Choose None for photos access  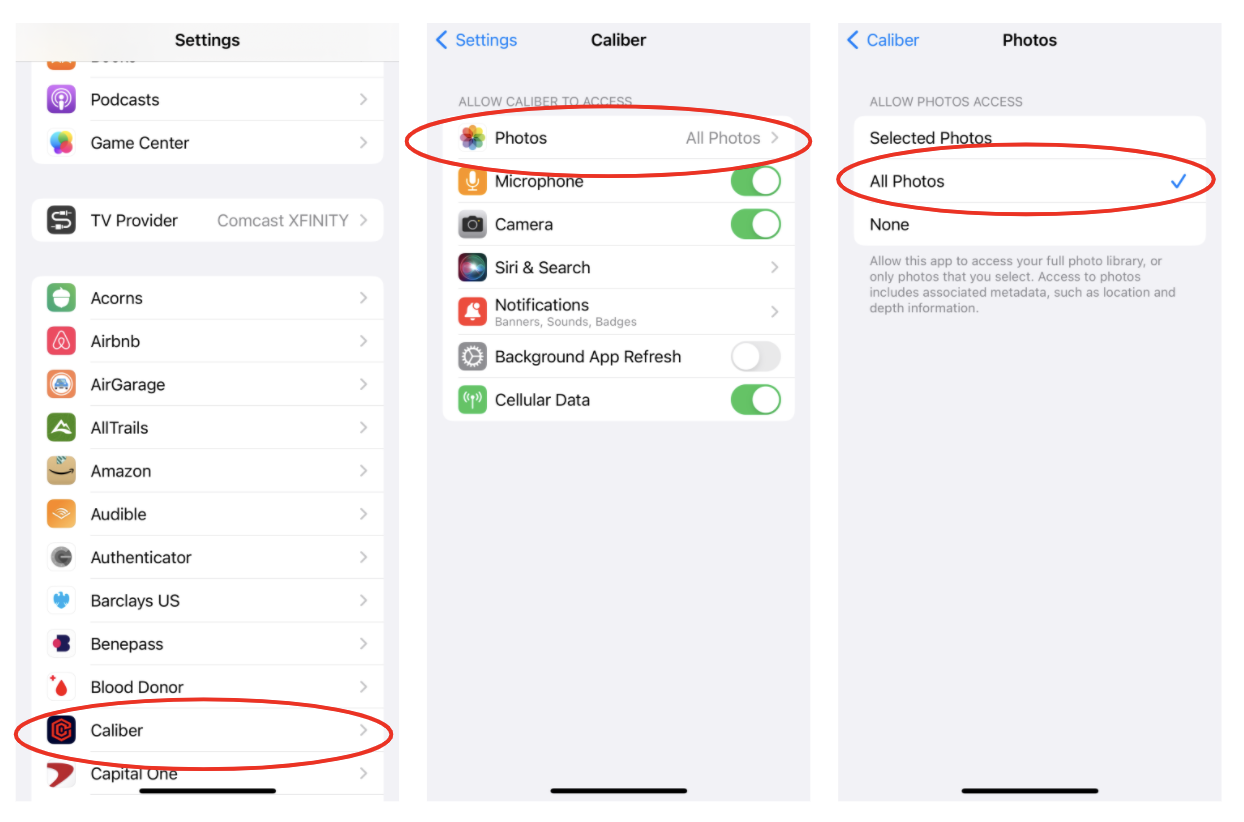pyautogui.click(x=1030, y=225)
